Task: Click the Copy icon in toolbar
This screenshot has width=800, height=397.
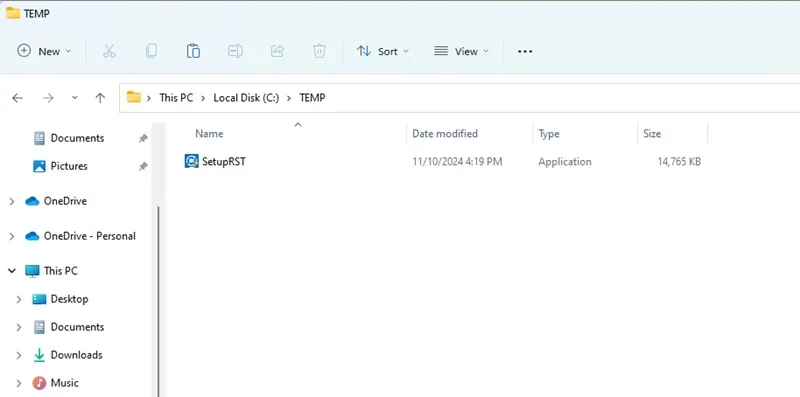Action: click(151, 51)
